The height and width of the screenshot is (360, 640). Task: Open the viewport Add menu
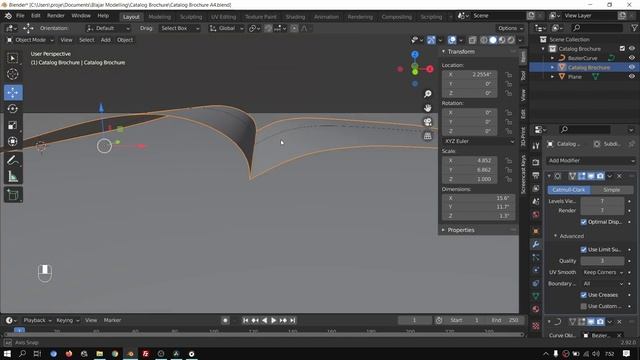[105, 40]
